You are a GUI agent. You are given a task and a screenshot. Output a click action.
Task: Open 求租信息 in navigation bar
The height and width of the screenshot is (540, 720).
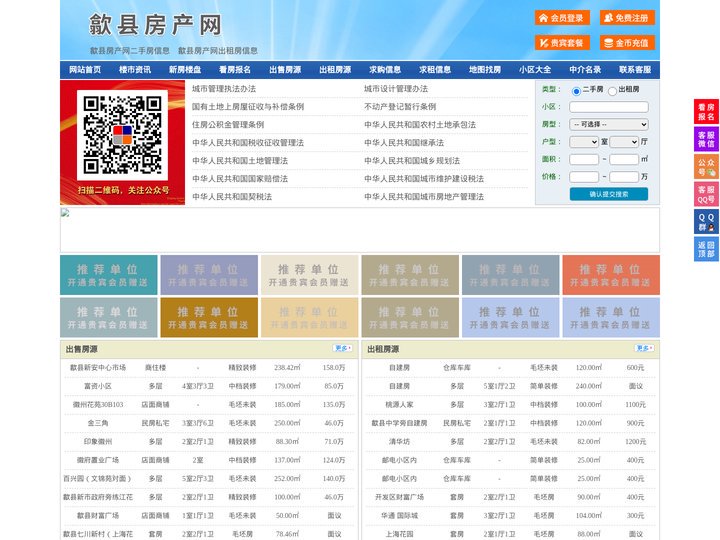pyautogui.click(x=435, y=70)
